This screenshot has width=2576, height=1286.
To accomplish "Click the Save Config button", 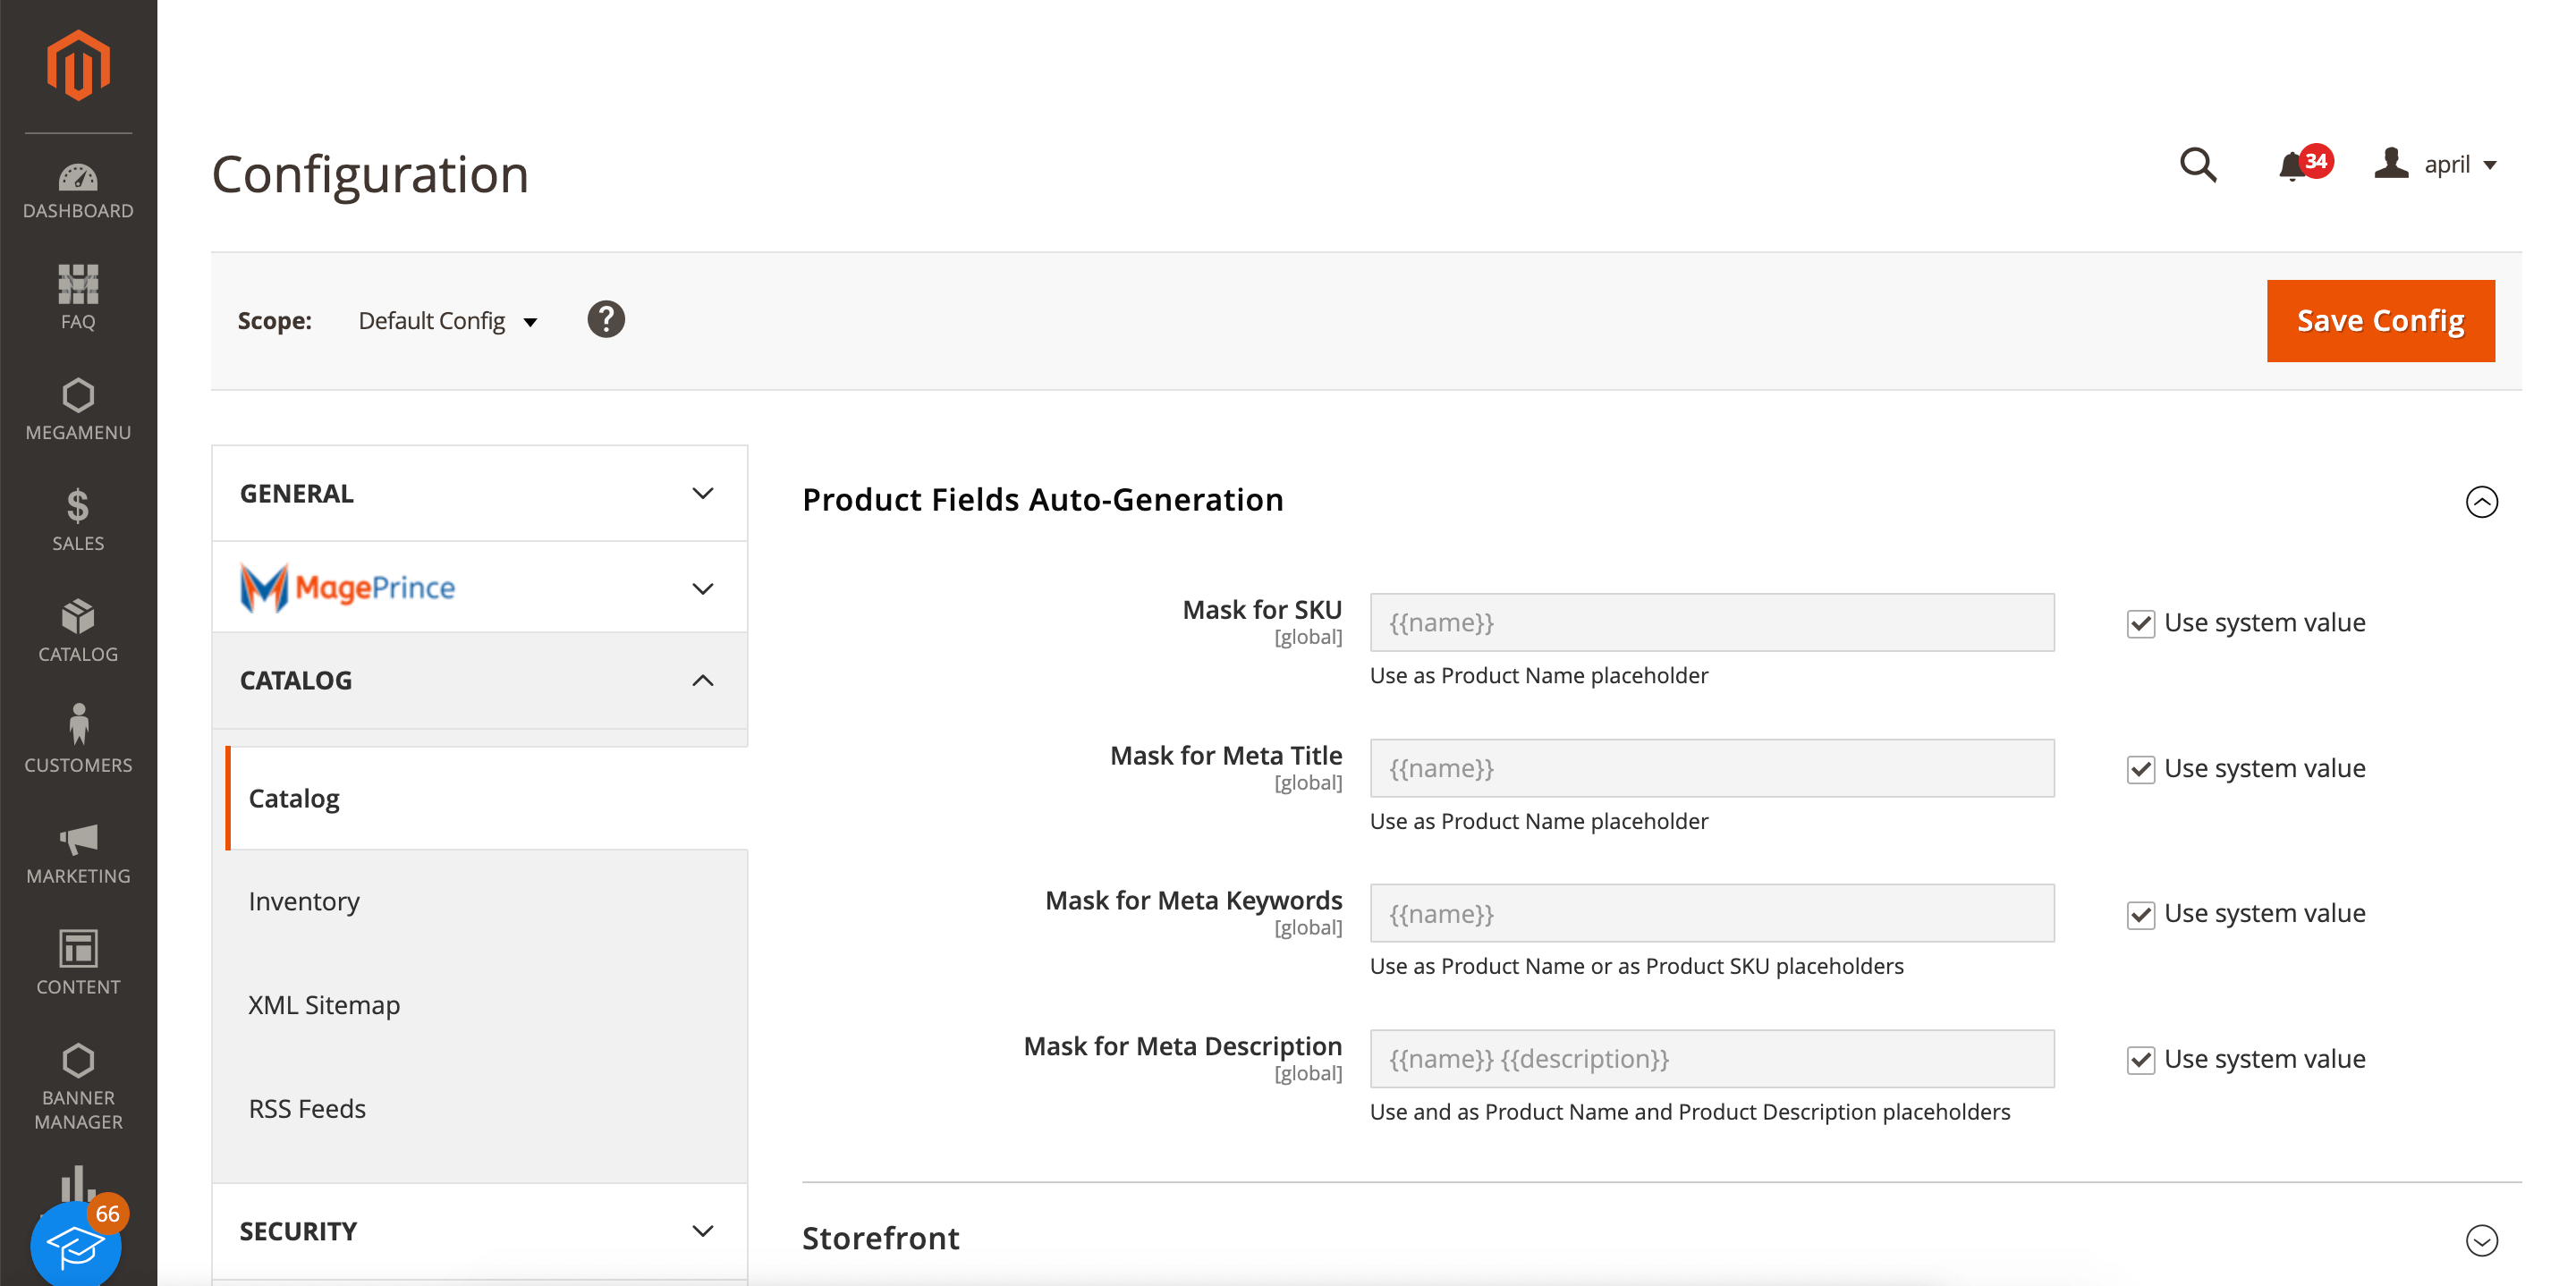I will point(2380,321).
